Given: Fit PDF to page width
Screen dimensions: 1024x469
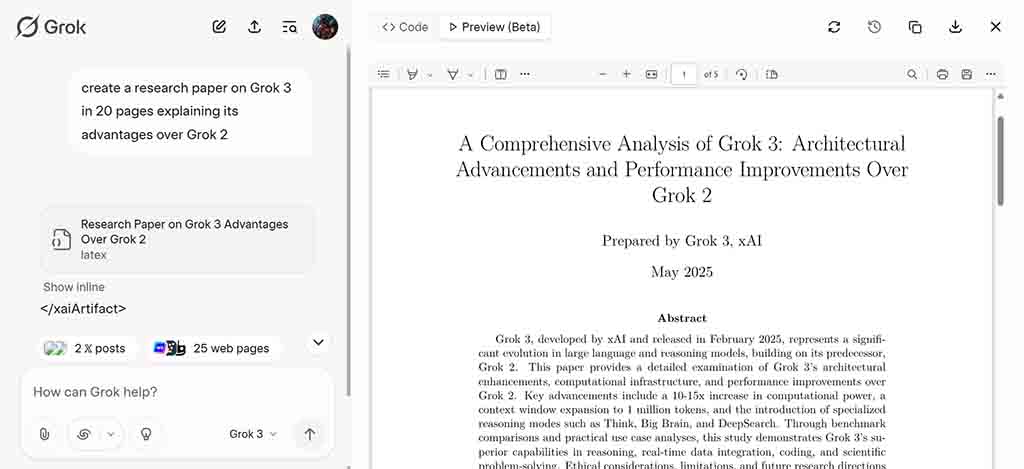Looking at the screenshot, I should click(x=651, y=74).
